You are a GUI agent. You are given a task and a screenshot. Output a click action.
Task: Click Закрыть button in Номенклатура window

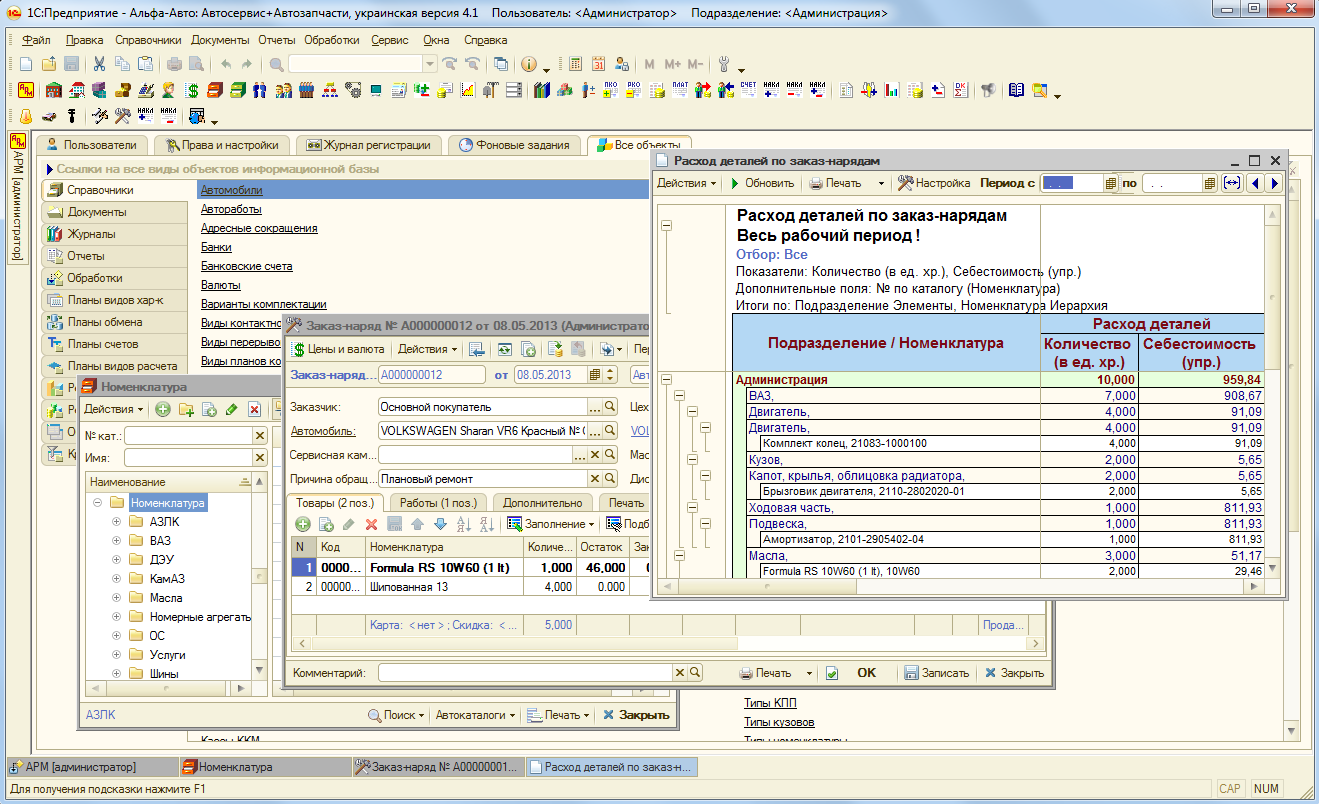(635, 715)
